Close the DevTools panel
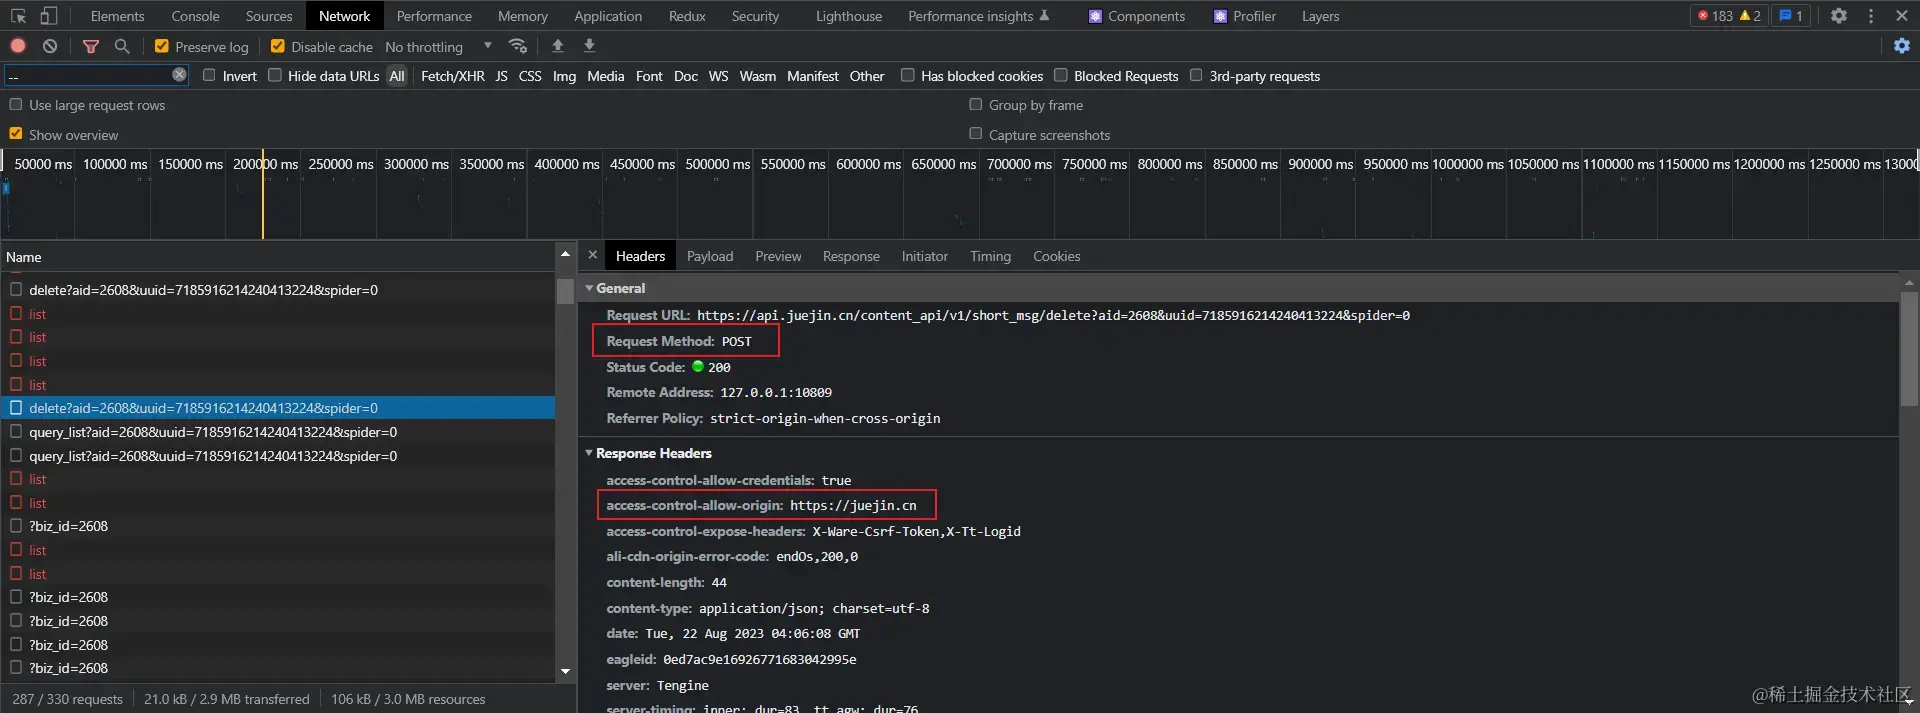1920x713 pixels. (x=1902, y=16)
